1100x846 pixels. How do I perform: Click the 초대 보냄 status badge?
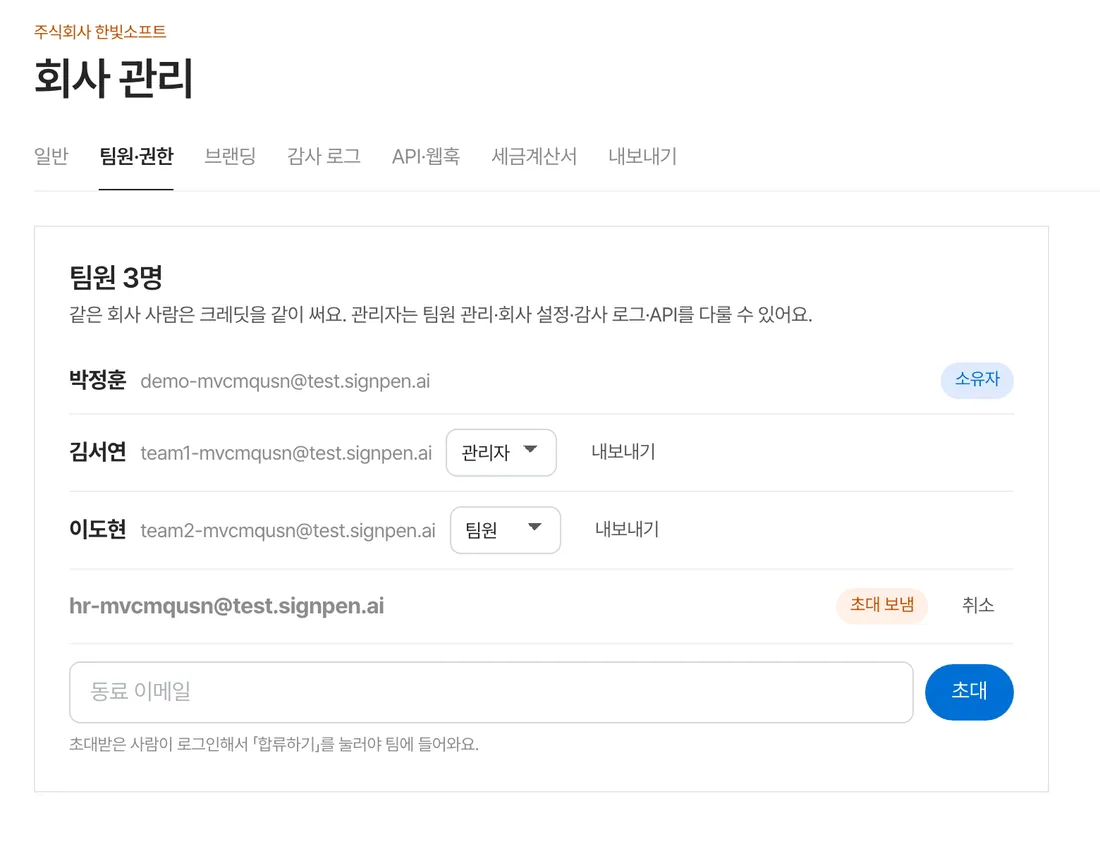tap(882, 605)
